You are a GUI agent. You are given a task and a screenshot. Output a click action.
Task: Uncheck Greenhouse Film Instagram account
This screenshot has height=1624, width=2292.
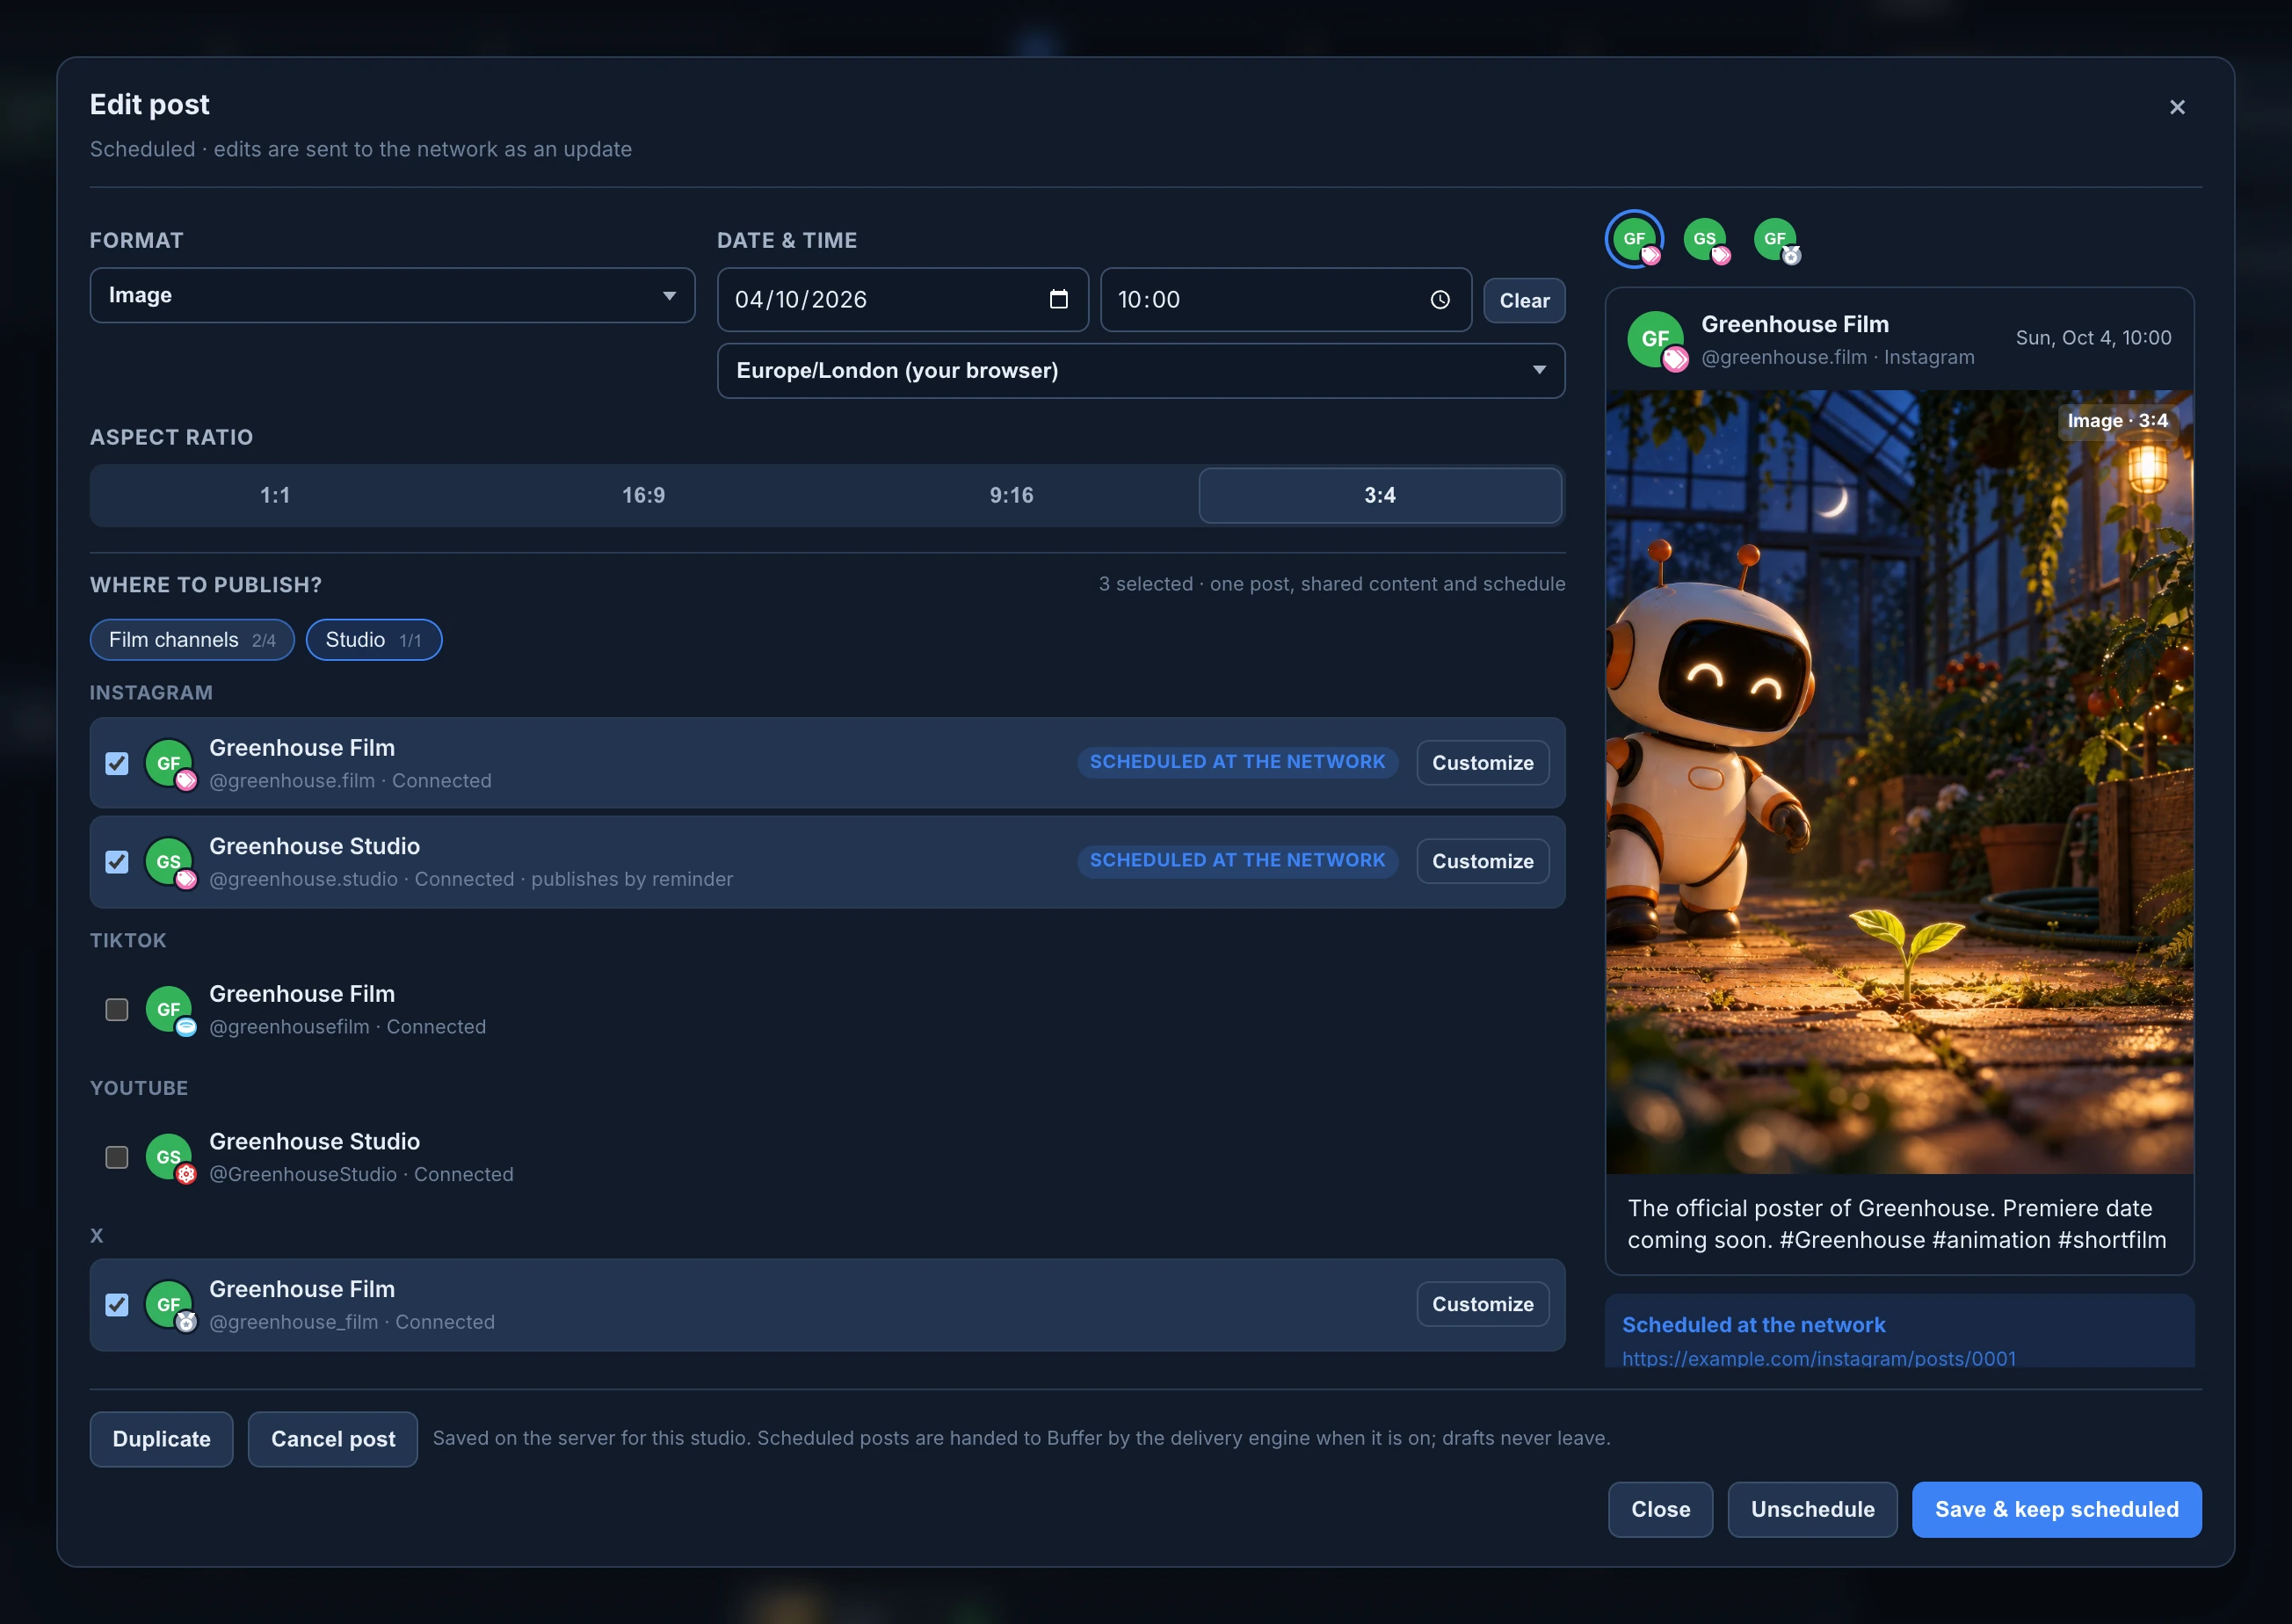click(117, 763)
